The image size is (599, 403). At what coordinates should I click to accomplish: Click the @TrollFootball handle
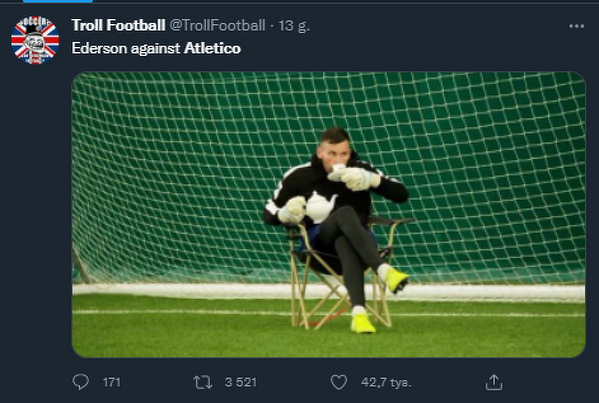click(217, 26)
